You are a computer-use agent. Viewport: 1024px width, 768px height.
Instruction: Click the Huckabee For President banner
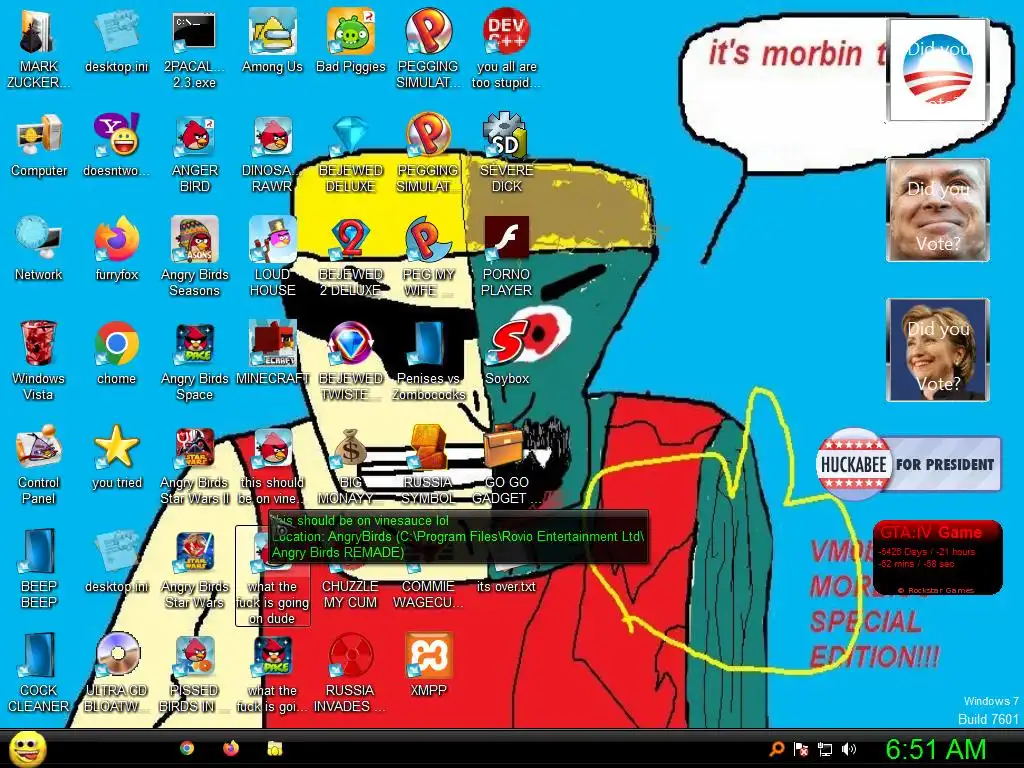click(x=908, y=464)
